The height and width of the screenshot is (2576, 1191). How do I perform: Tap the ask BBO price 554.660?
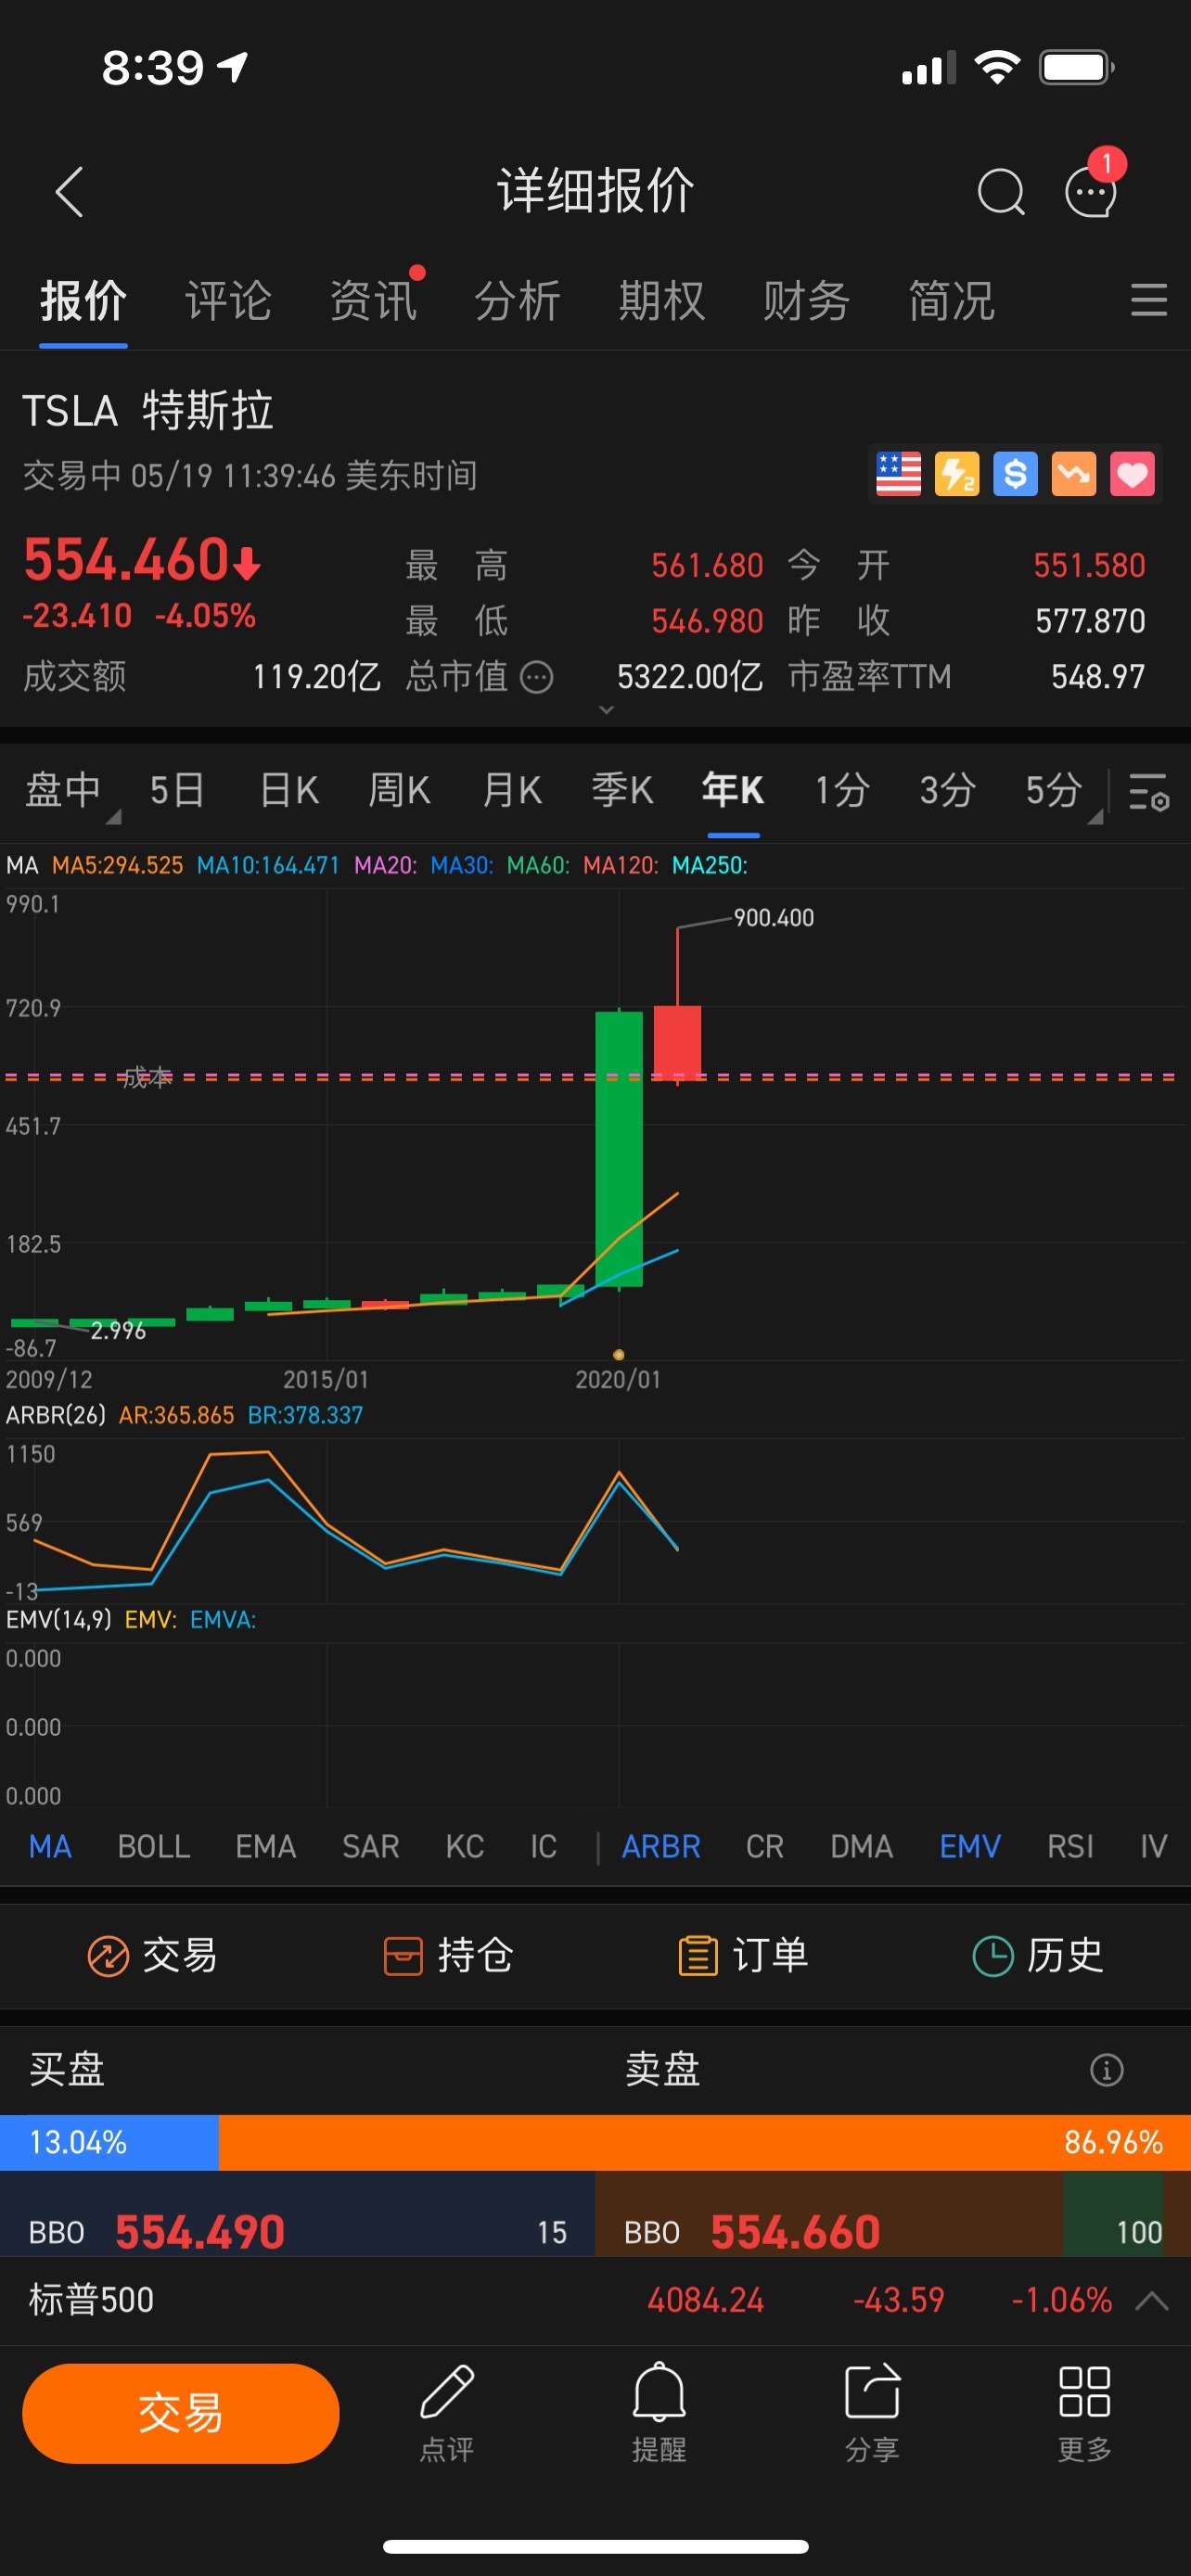point(796,2231)
